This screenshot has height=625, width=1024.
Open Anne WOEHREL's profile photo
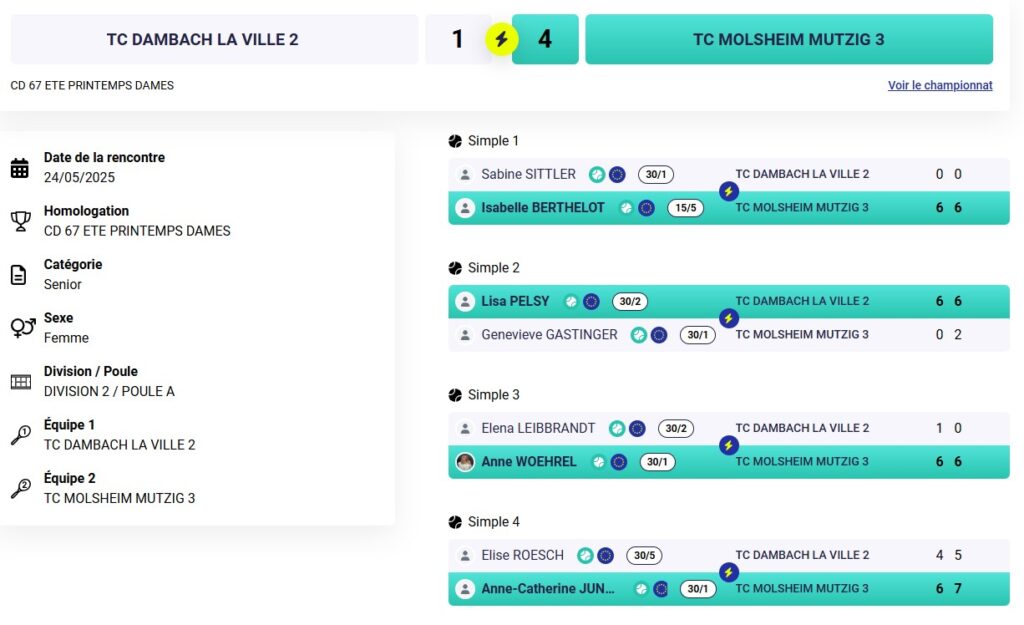465,462
